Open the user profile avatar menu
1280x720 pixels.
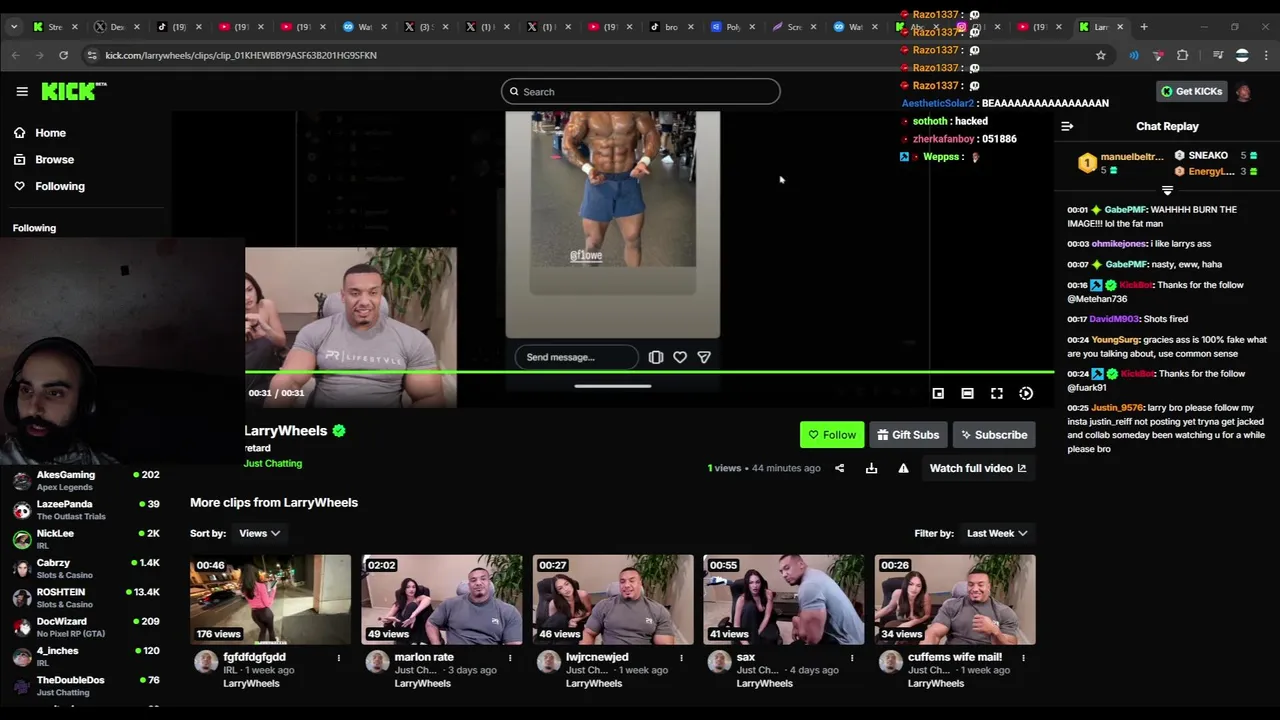1243,92
